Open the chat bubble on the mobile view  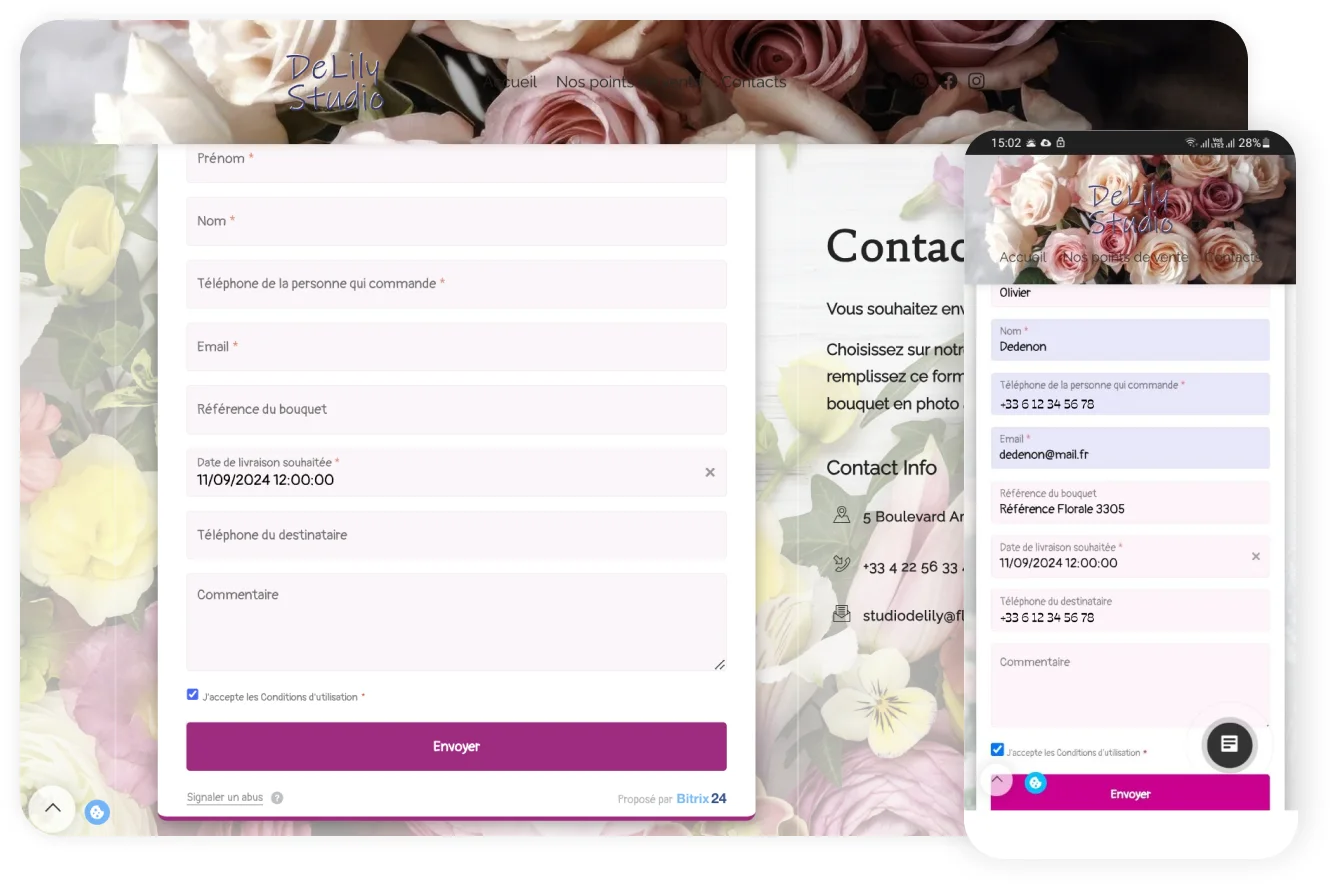click(x=1228, y=745)
